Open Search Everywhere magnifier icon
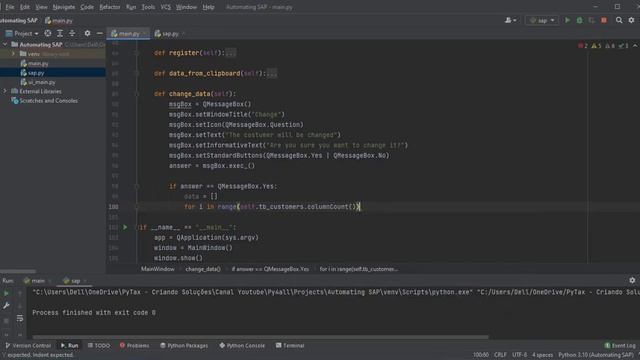640x360 pixels. [619, 20]
